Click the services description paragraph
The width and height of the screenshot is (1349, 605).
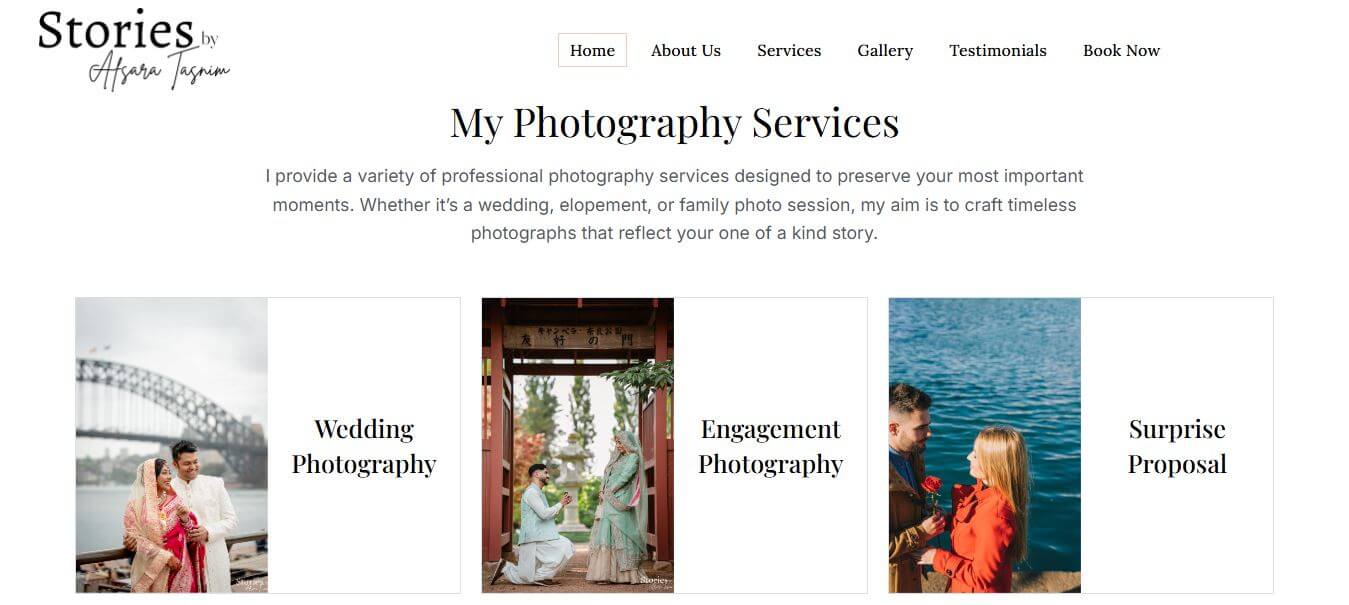674,205
